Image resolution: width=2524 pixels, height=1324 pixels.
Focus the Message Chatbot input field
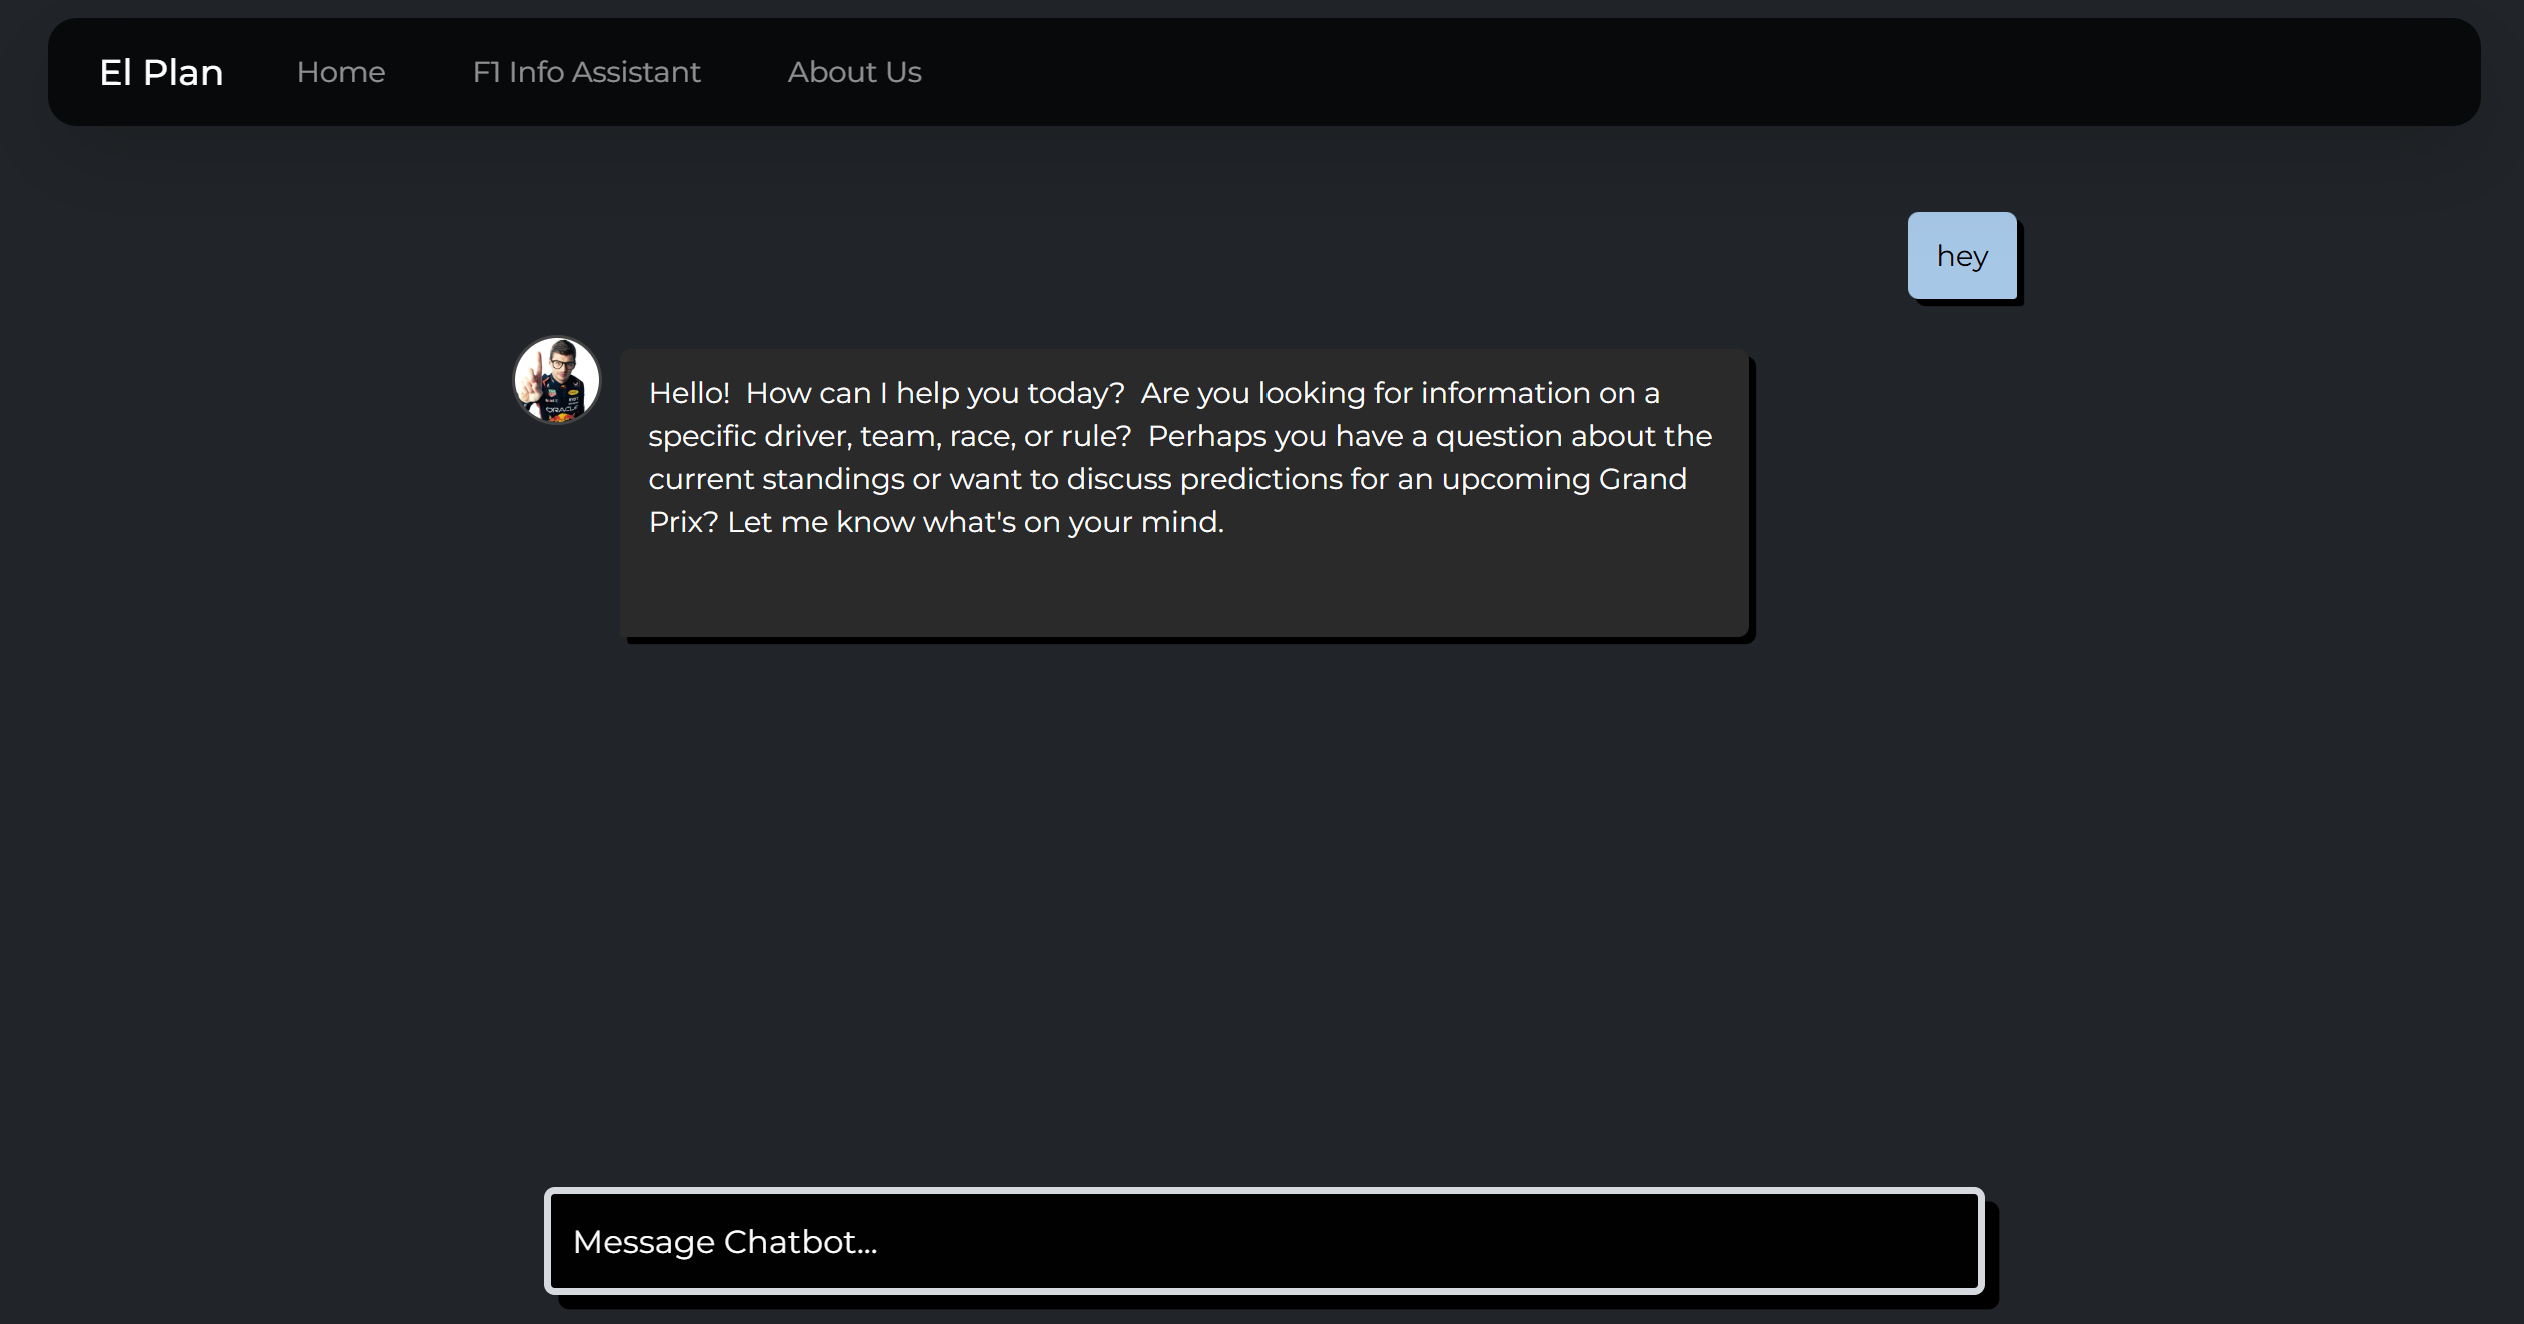point(1263,1241)
